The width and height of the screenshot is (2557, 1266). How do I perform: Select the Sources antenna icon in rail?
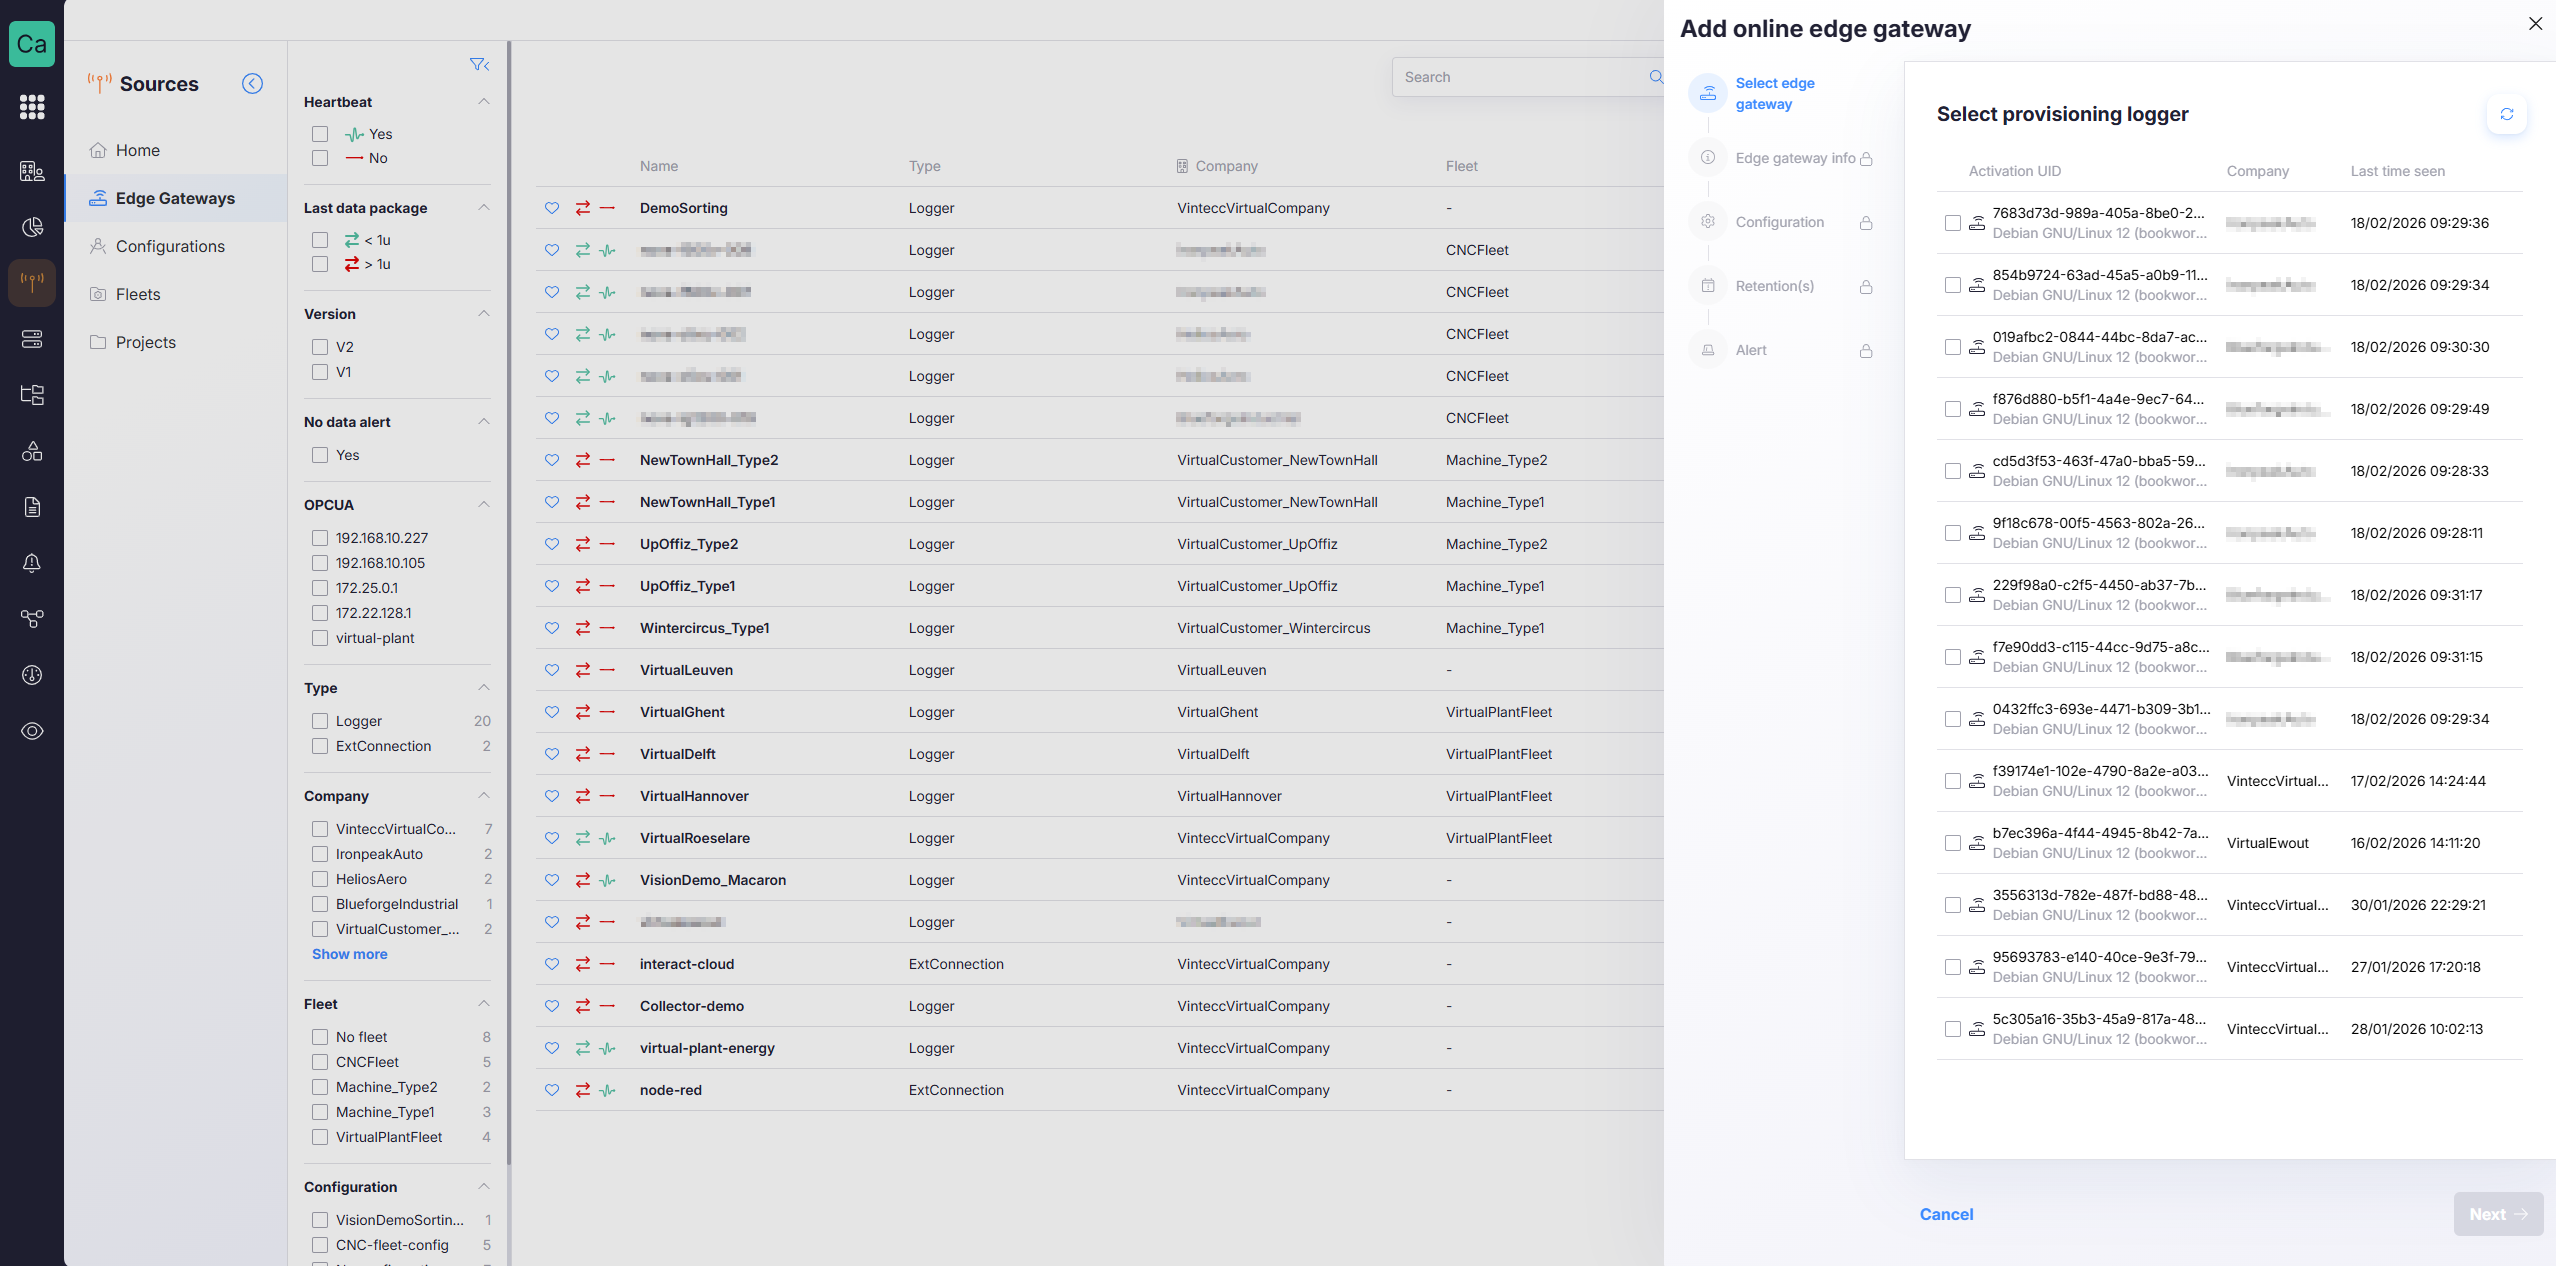[32, 283]
